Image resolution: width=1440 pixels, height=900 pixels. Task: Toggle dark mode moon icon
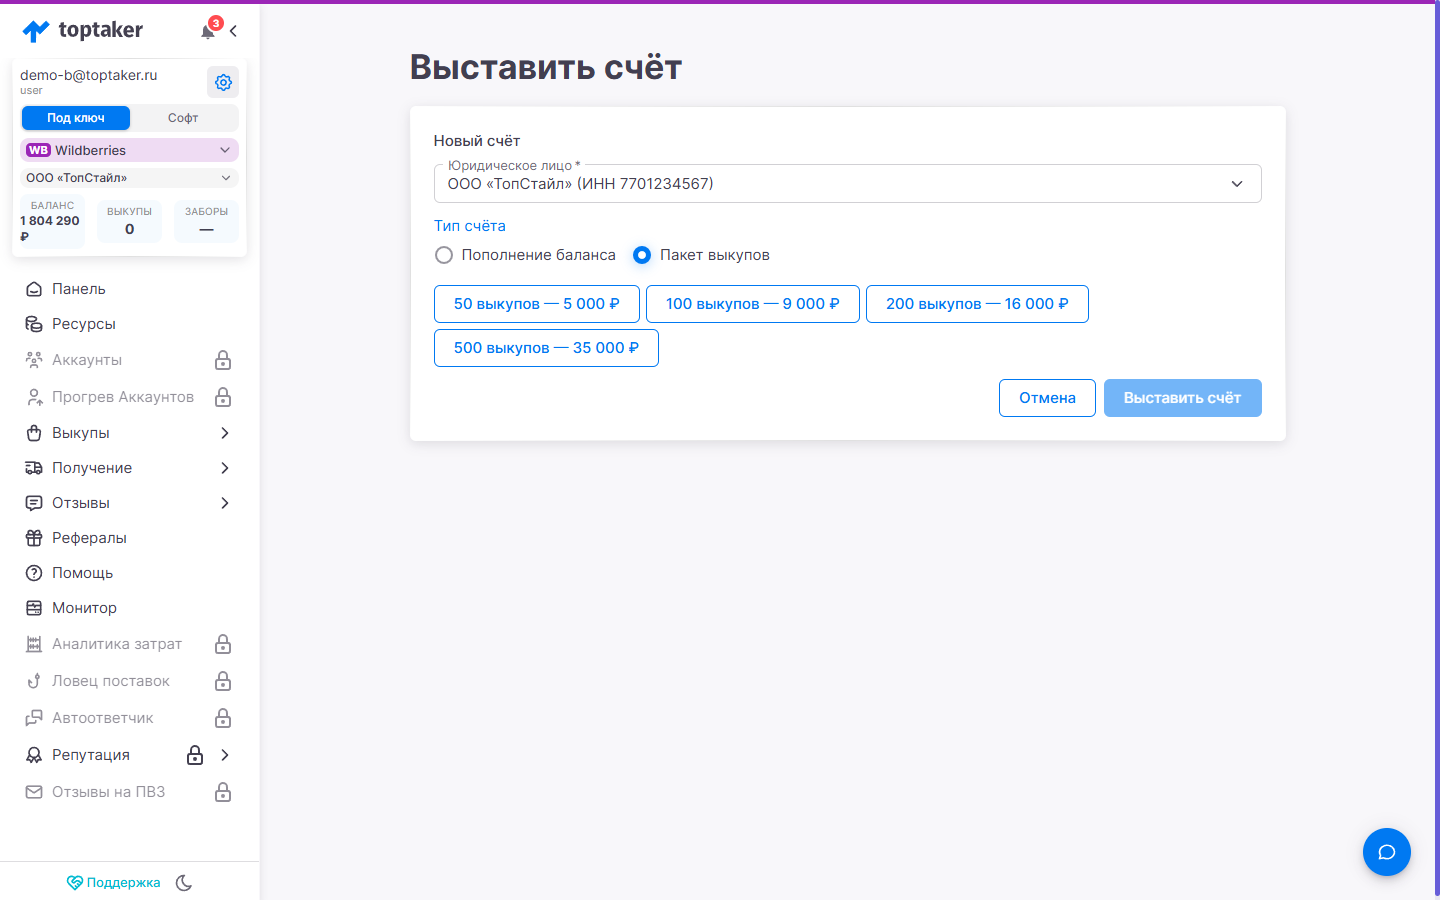(184, 883)
